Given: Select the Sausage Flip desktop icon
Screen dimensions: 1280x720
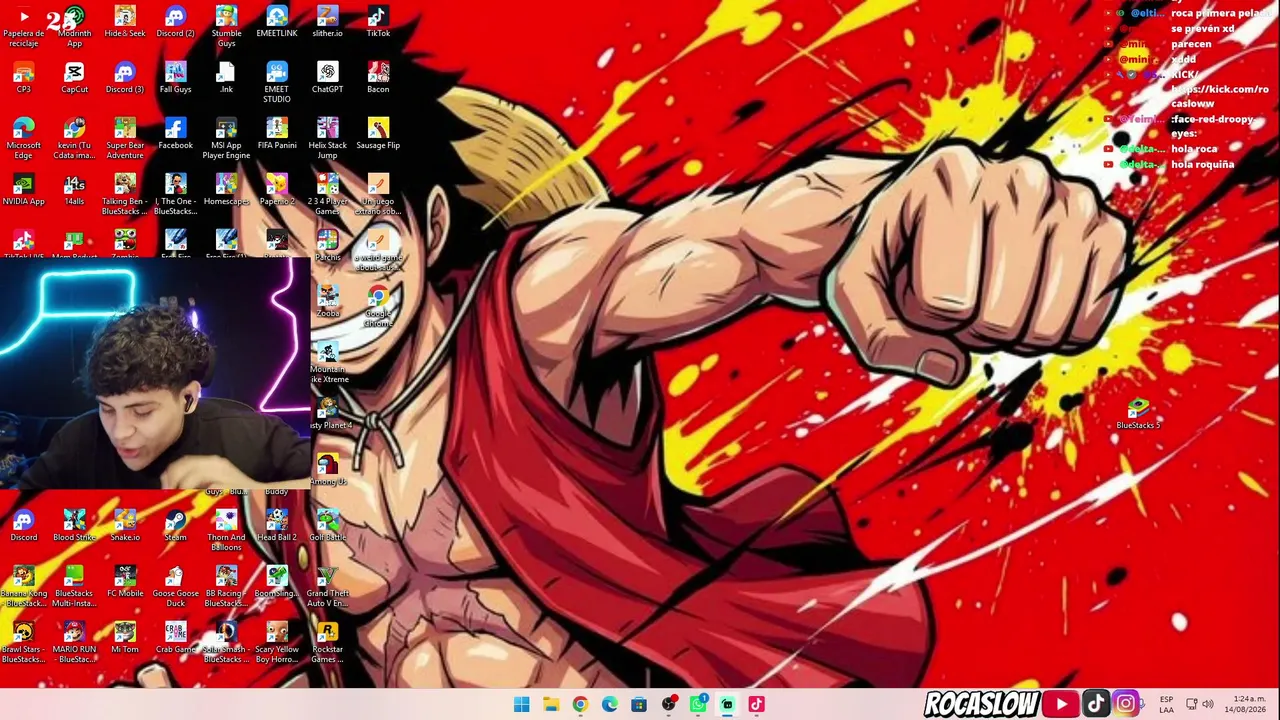Looking at the screenshot, I should coord(378,134).
